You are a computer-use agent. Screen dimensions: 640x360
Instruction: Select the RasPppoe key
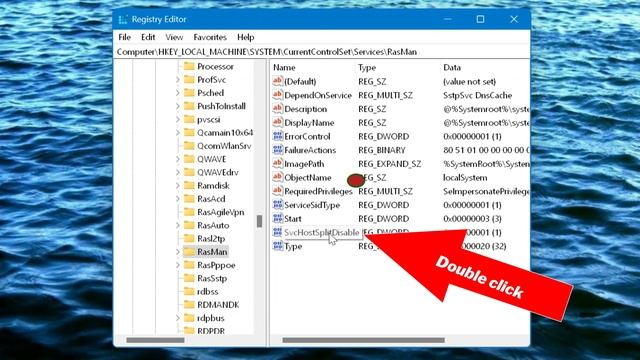tap(216, 265)
